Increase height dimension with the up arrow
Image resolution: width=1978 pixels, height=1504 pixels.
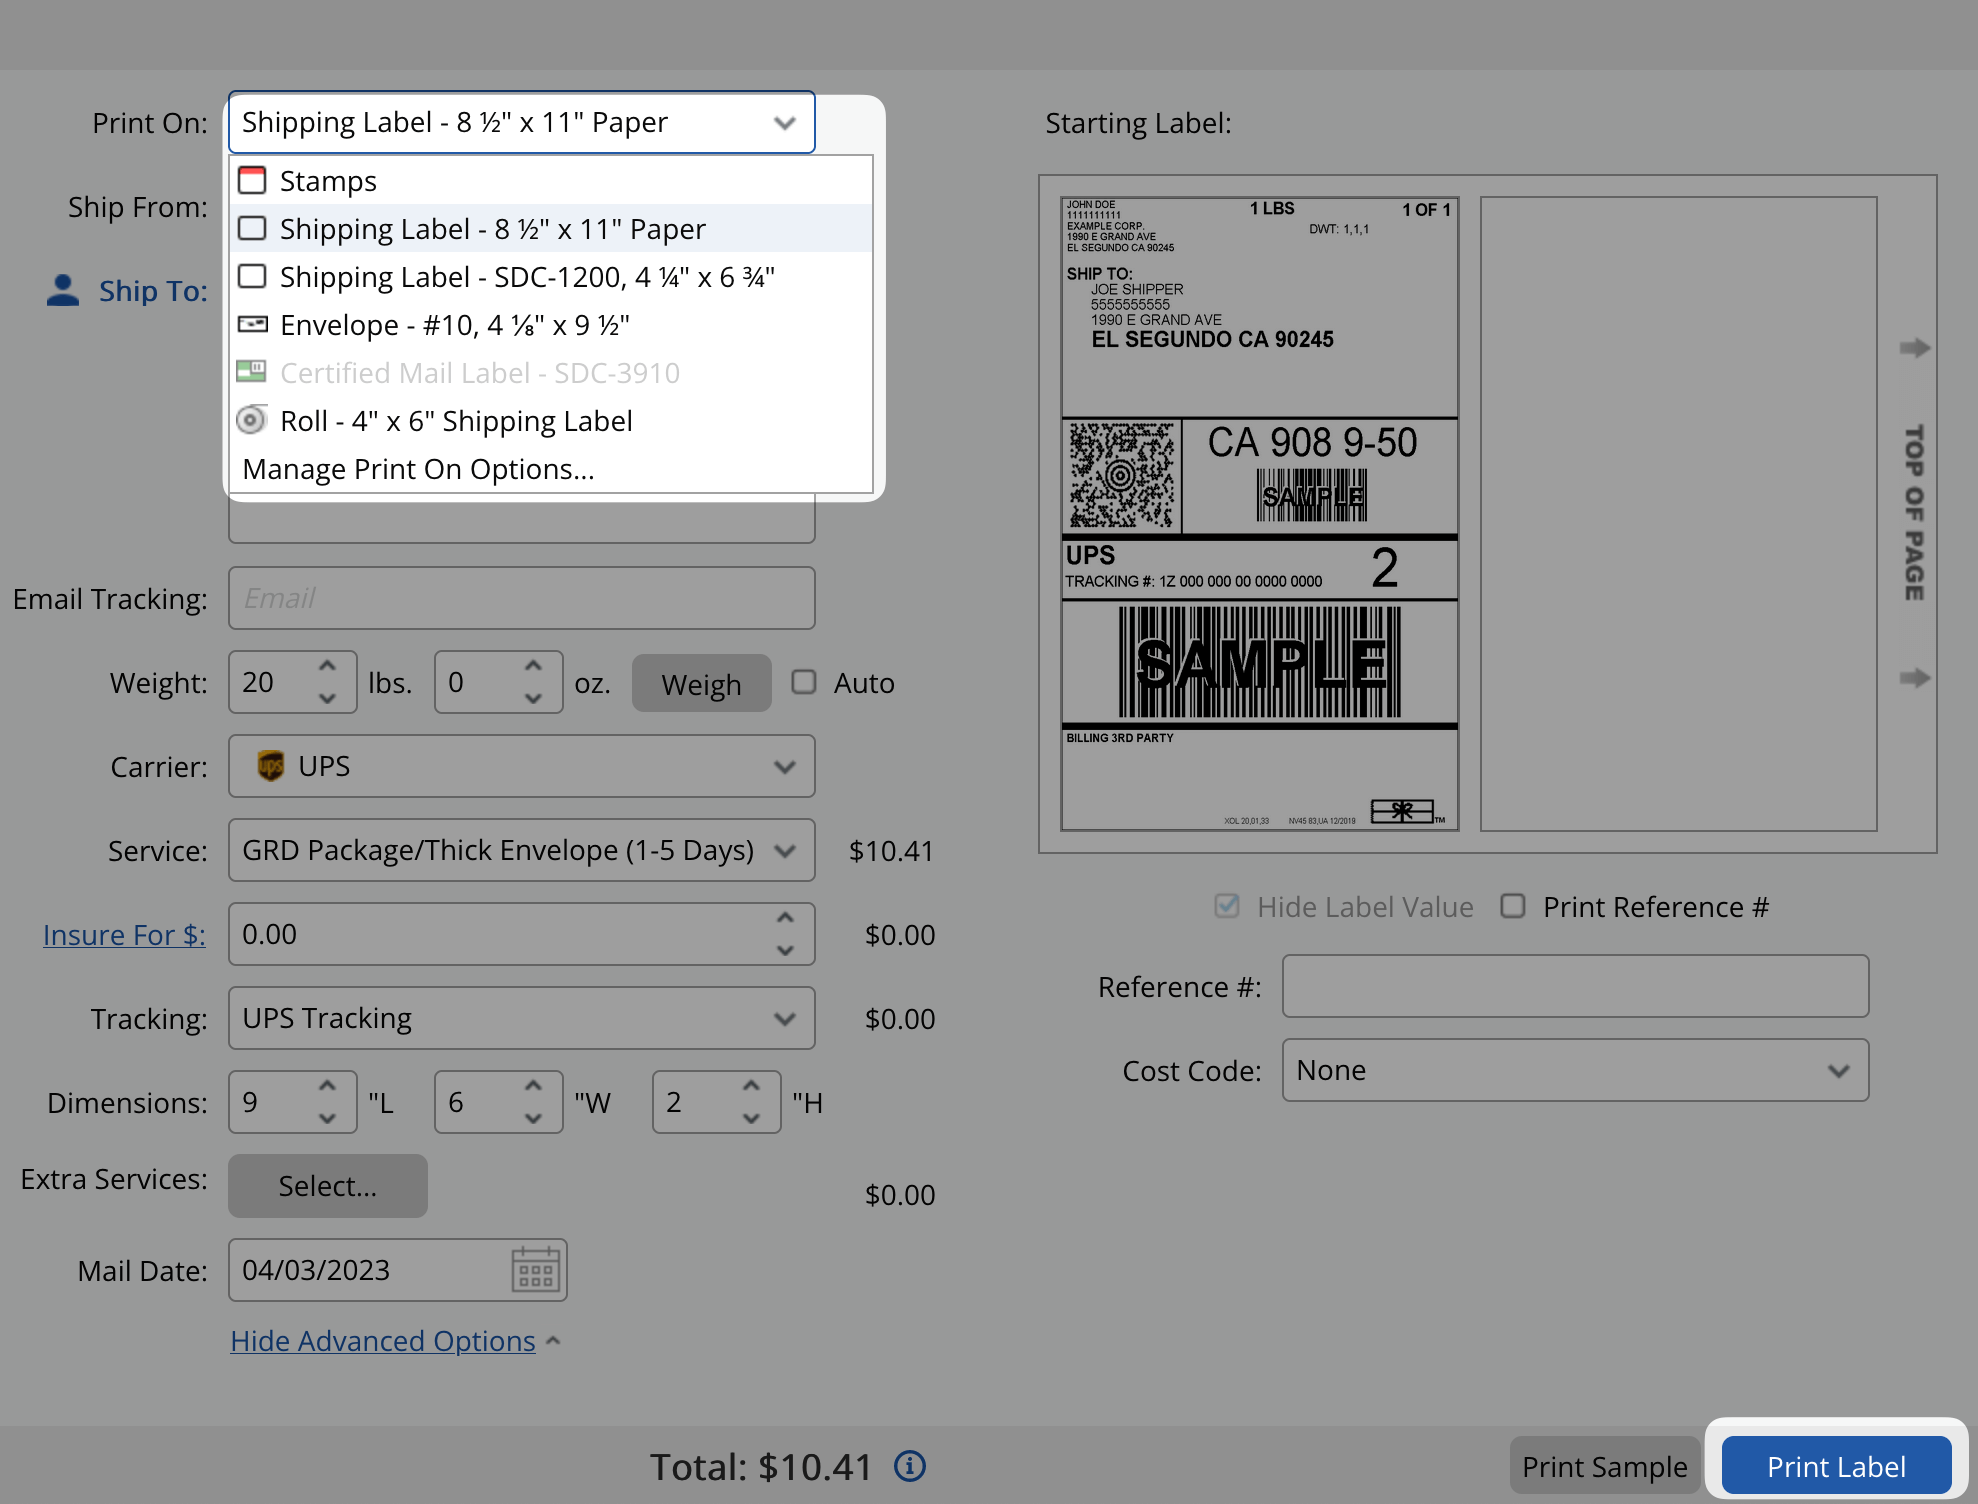tap(752, 1086)
